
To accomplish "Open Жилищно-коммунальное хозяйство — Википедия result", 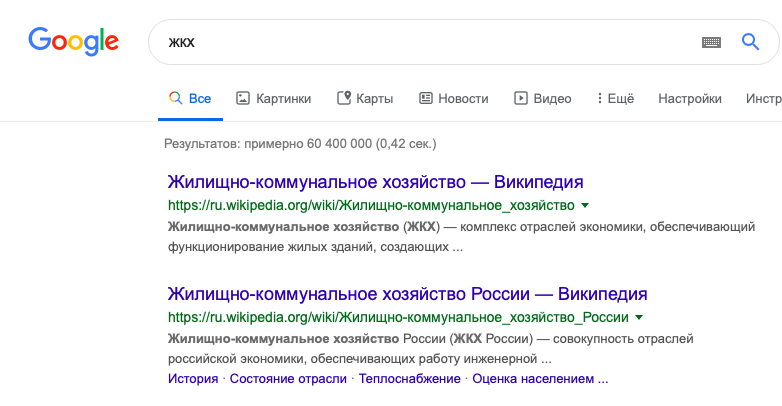I will click(375, 182).
